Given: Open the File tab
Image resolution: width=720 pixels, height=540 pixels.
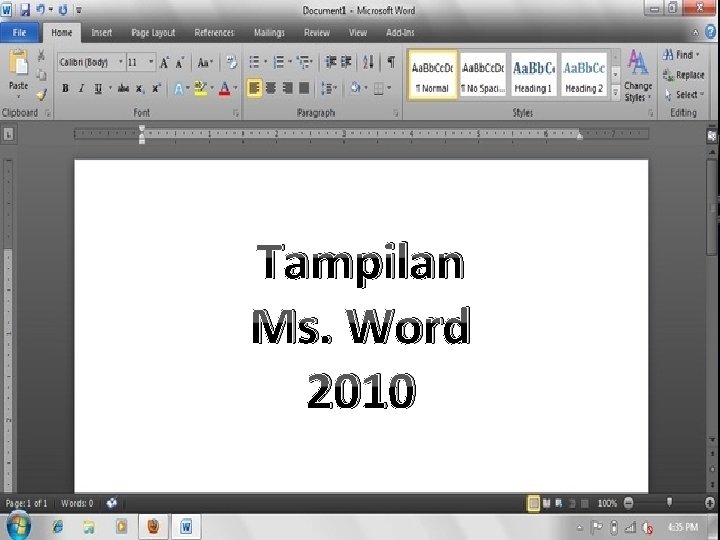Looking at the screenshot, I should coord(19,32).
